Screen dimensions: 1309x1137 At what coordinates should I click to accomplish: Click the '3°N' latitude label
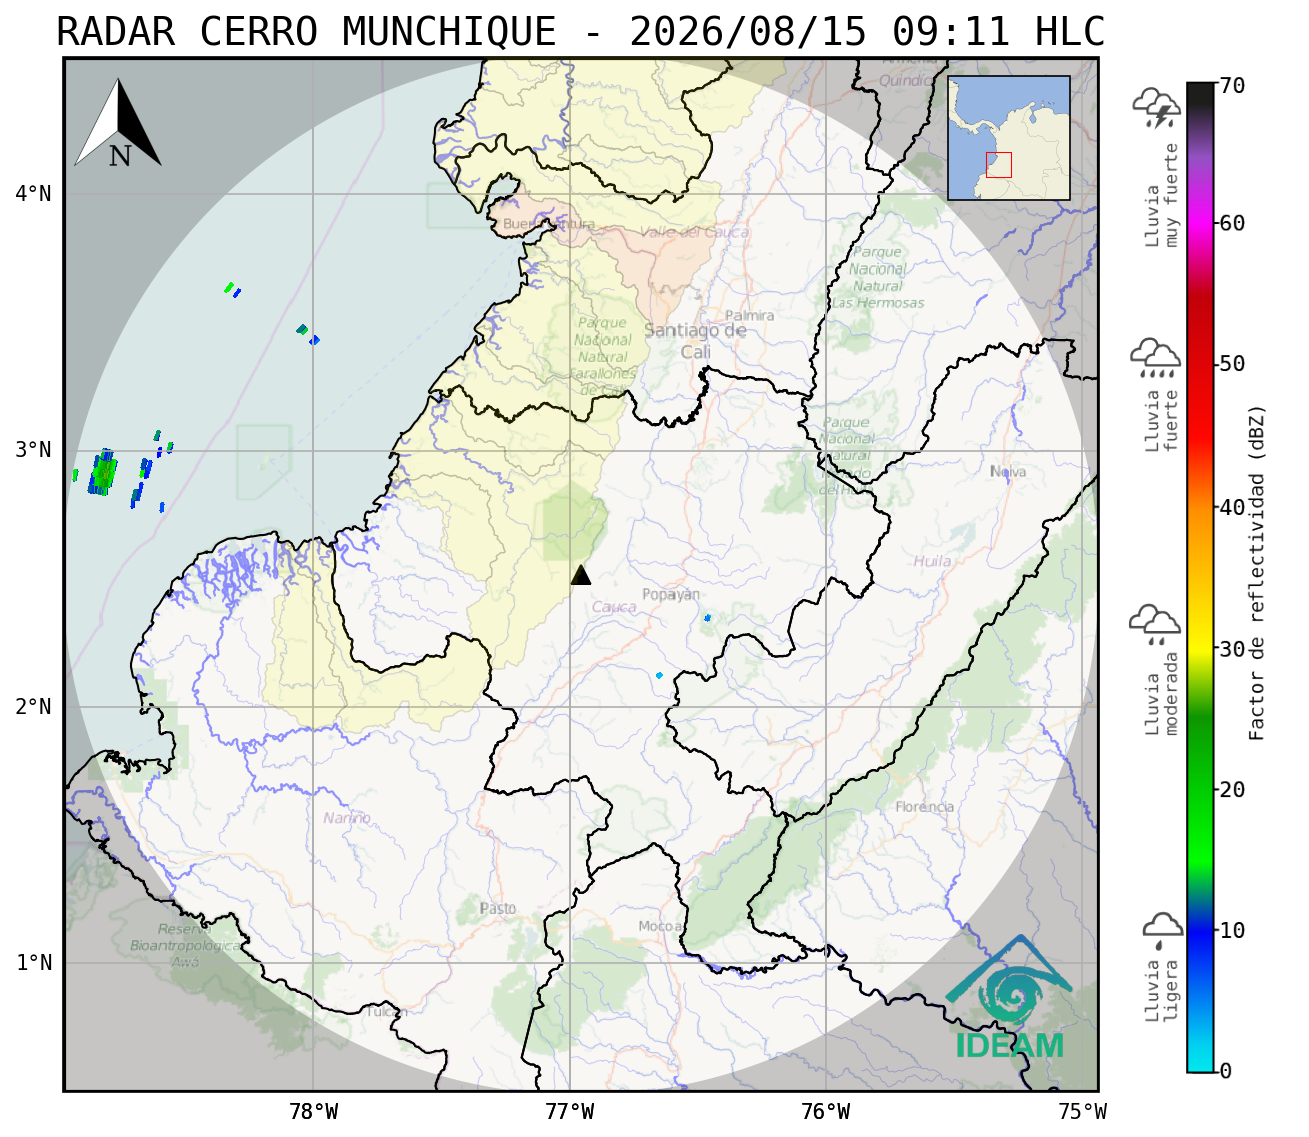33,450
